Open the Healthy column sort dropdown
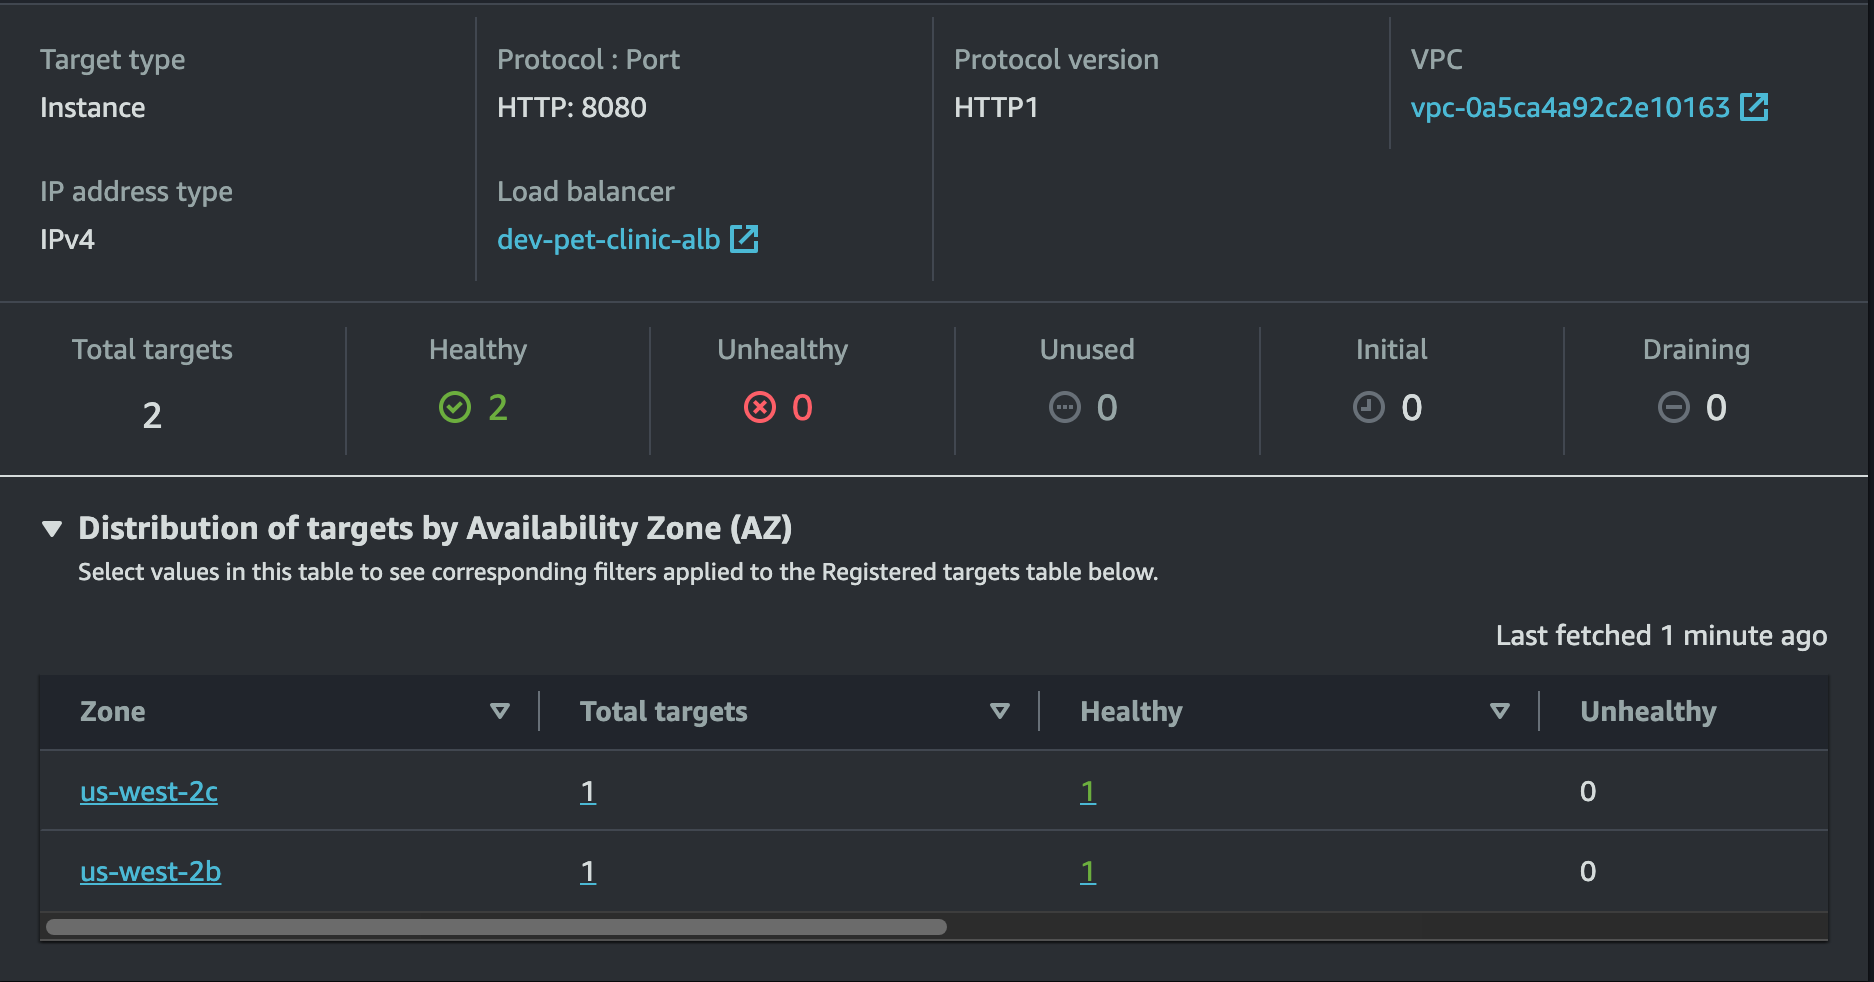Viewport: 1874px width, 982px height. point(1499,711)
